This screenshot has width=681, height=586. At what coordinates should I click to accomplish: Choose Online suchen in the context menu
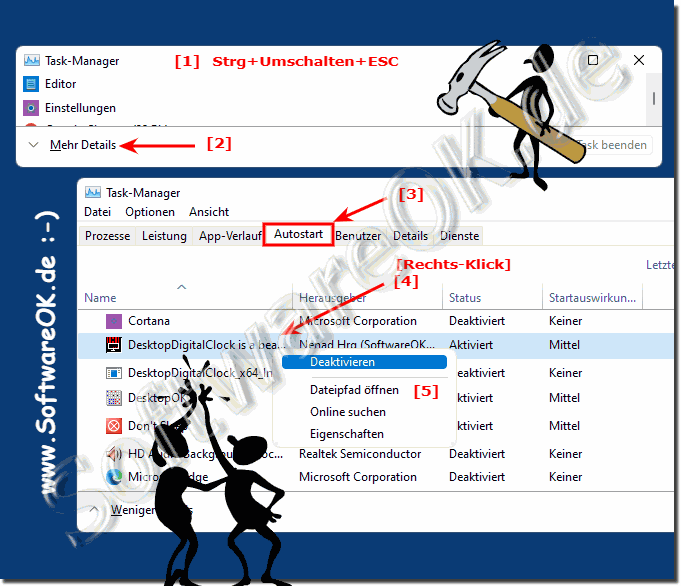point(348,412)
